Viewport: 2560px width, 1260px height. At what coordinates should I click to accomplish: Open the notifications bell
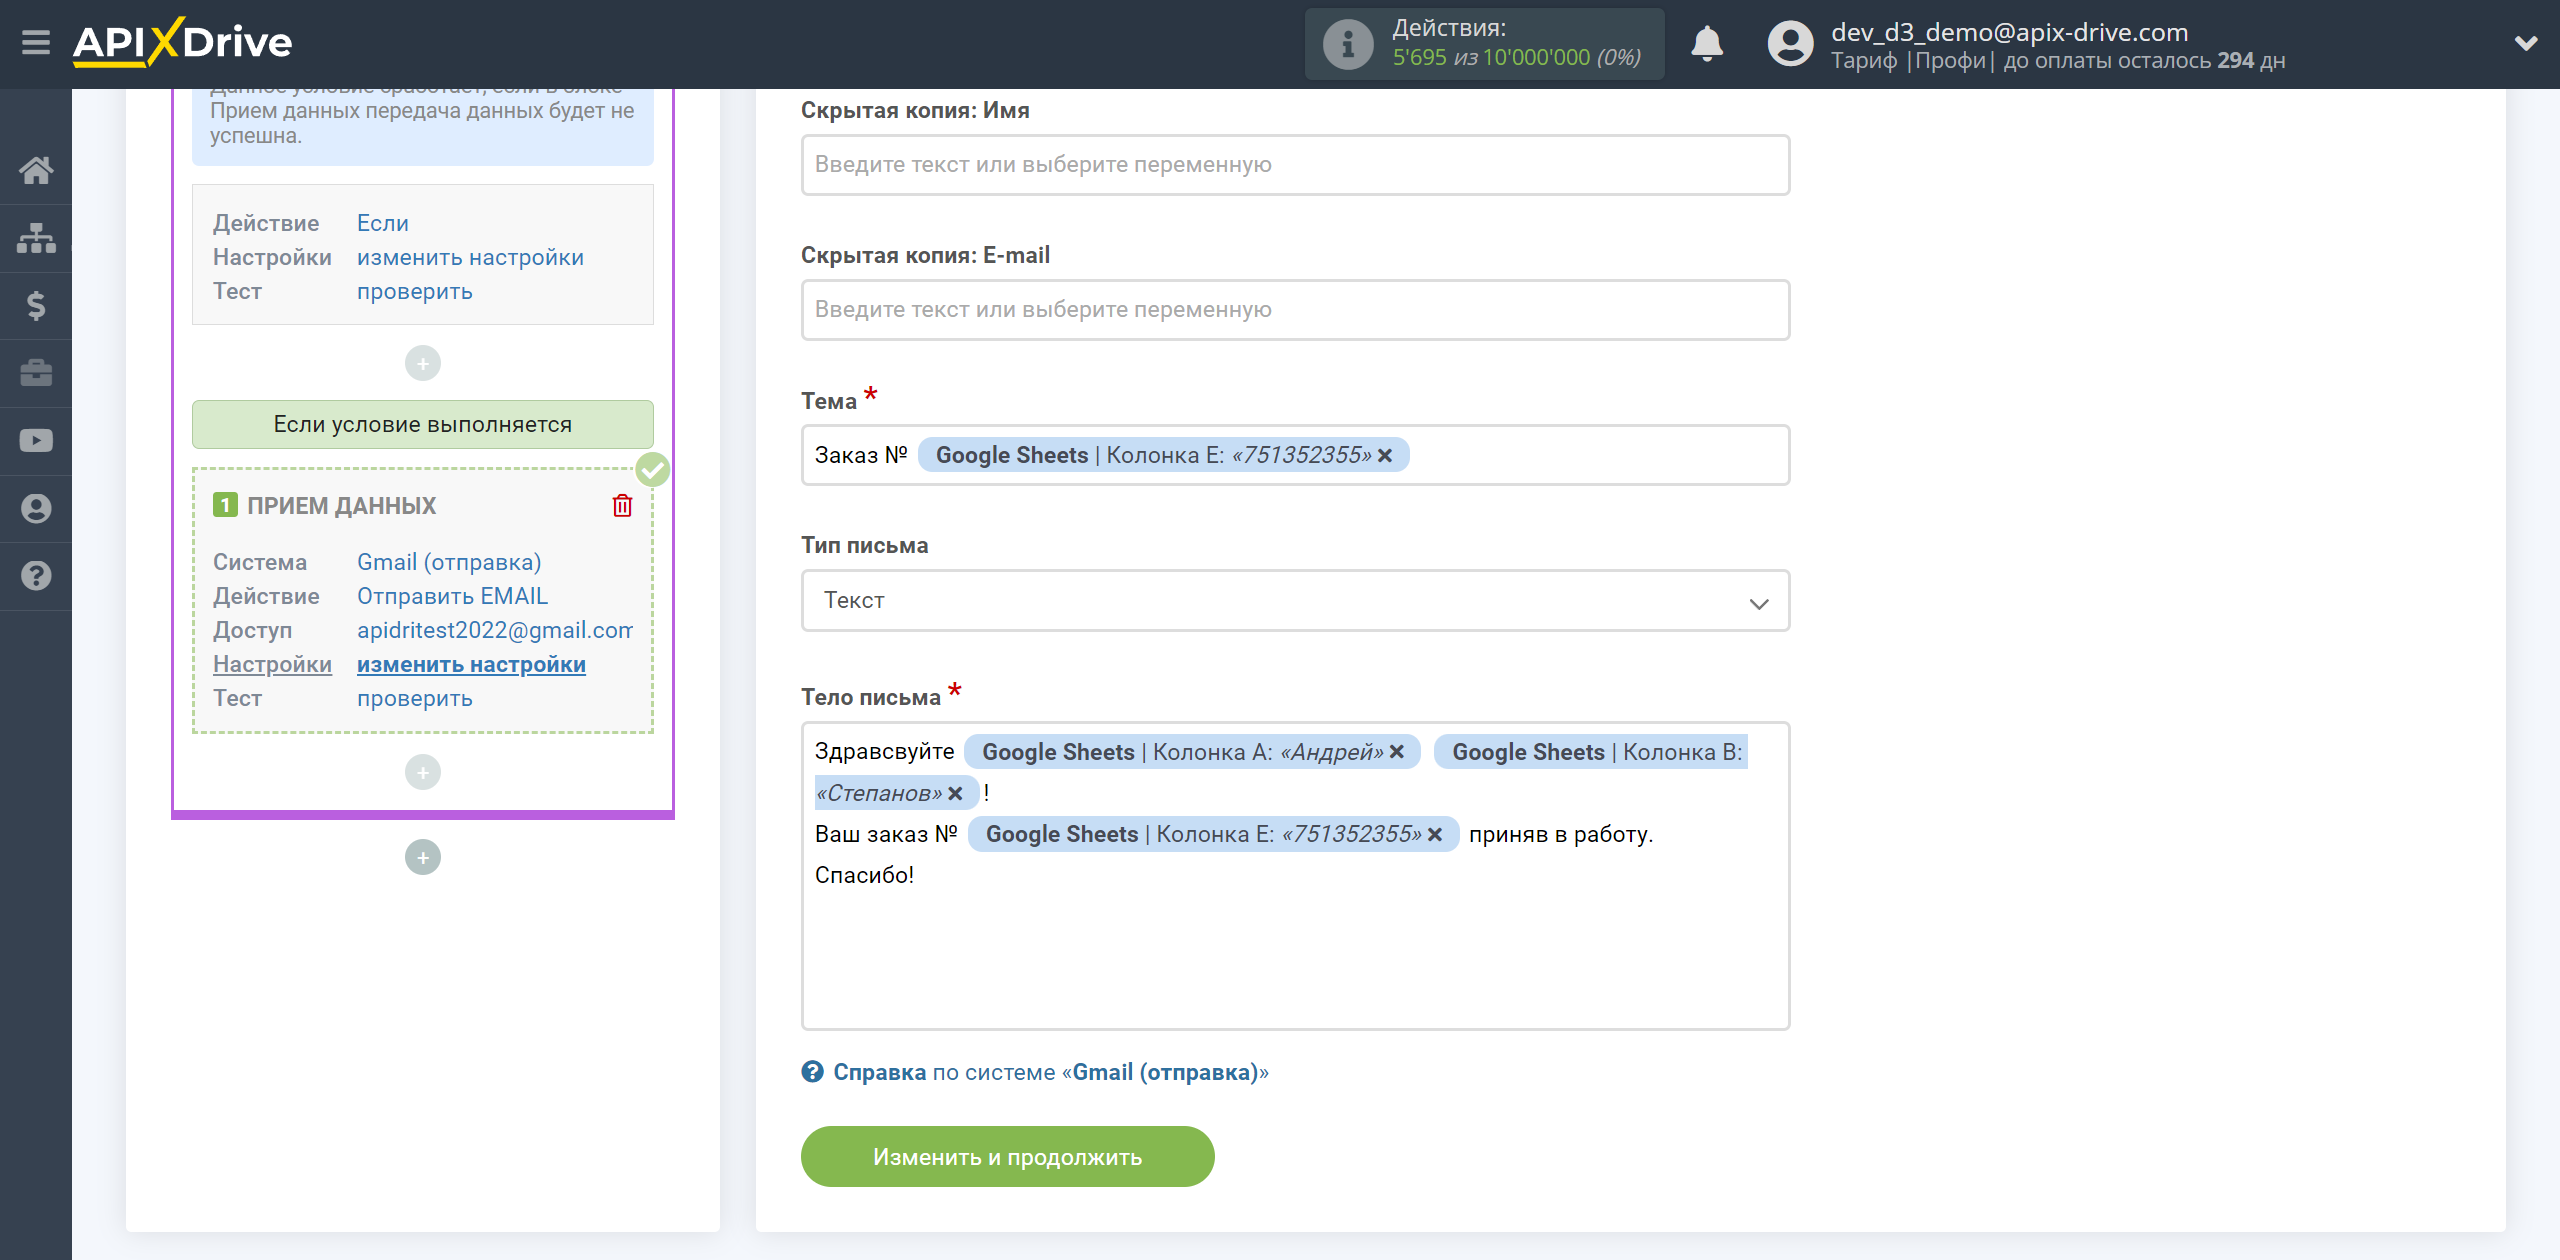coord(1707,44)
